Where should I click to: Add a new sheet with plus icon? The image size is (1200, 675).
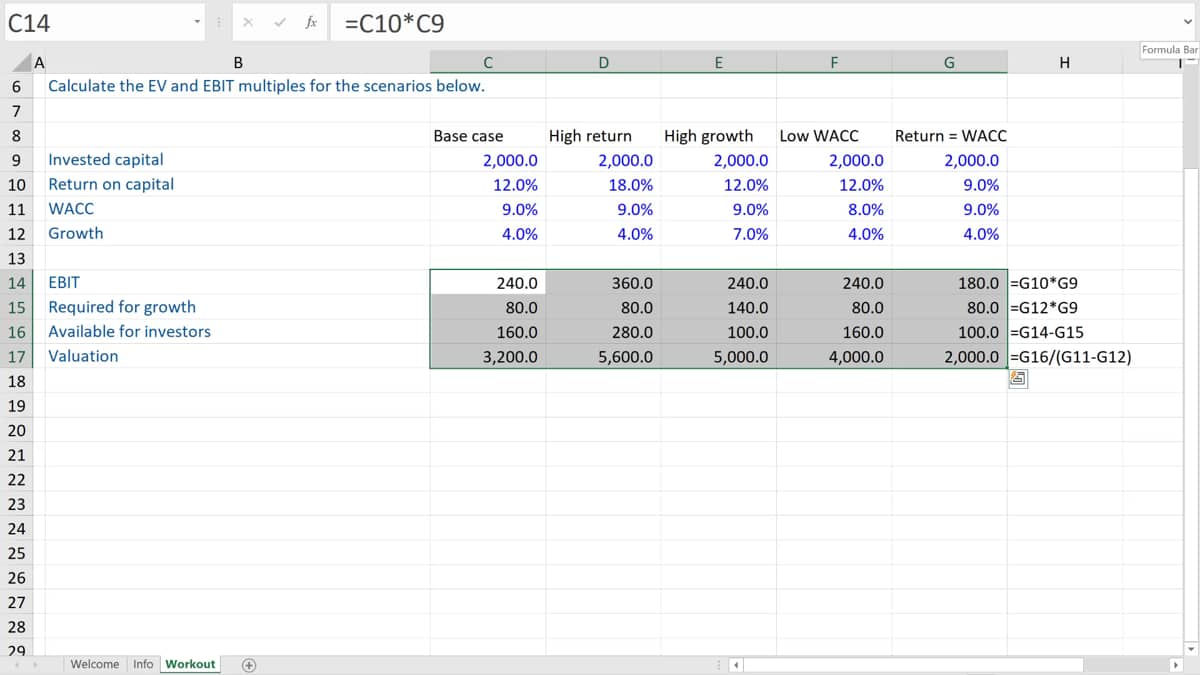(250, 664)
